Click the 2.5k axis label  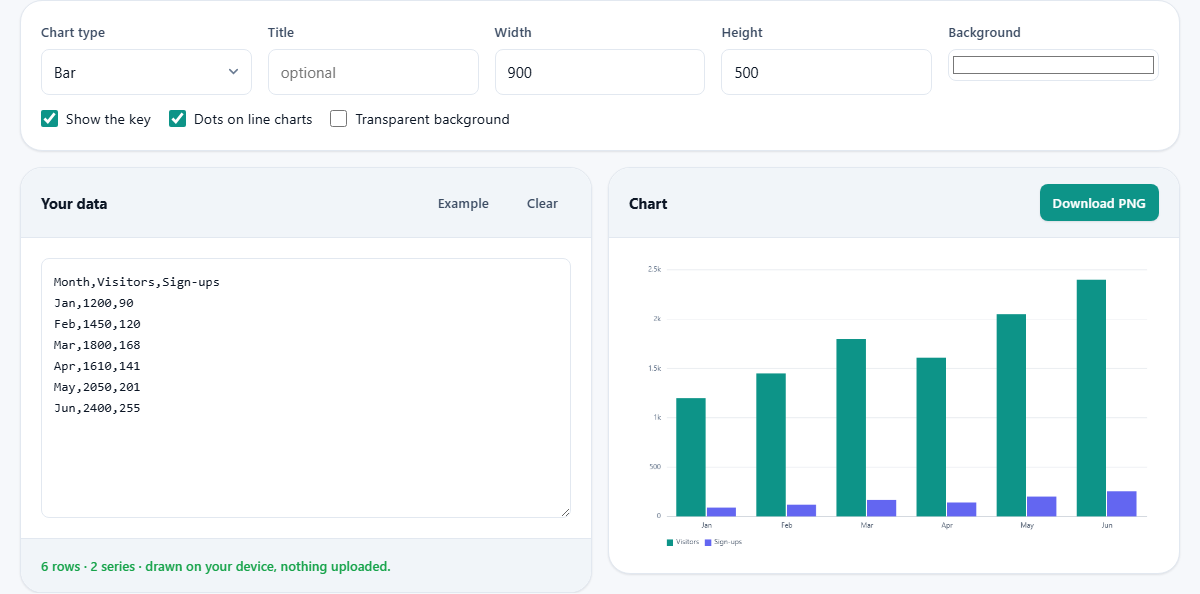[x=655, y=269]
